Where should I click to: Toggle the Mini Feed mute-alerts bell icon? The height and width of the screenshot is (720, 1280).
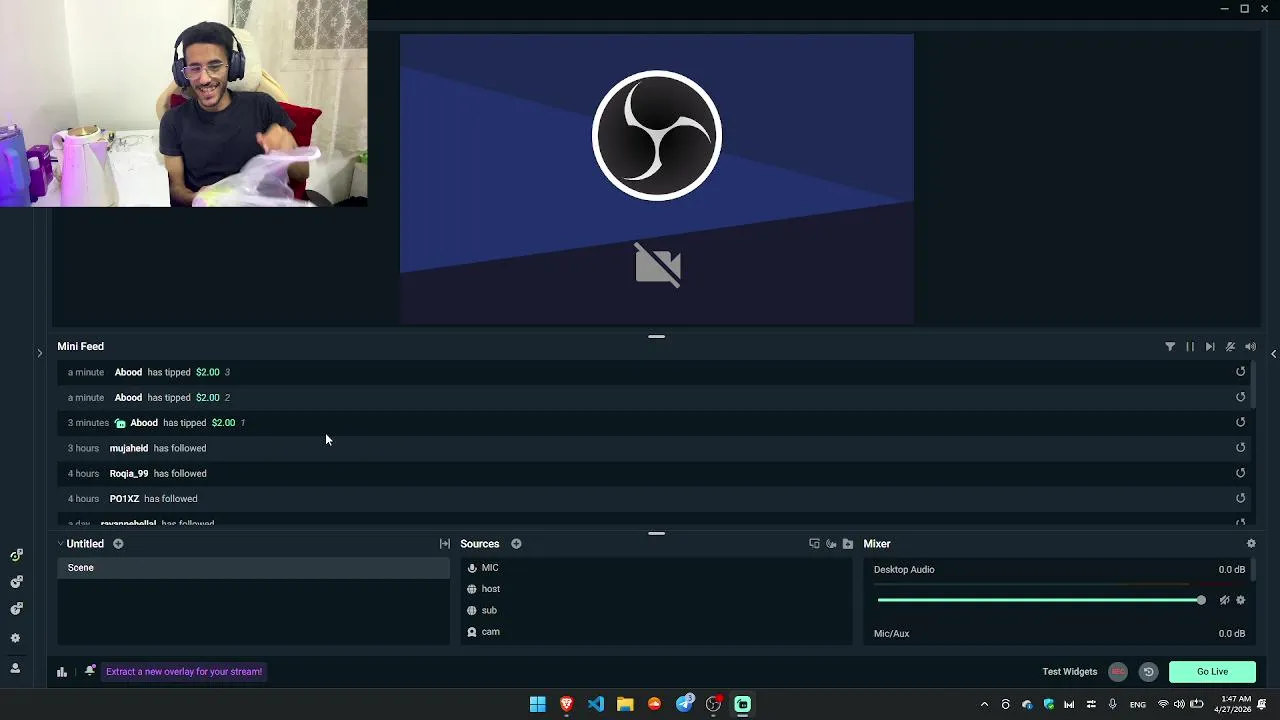[1230, 346]
